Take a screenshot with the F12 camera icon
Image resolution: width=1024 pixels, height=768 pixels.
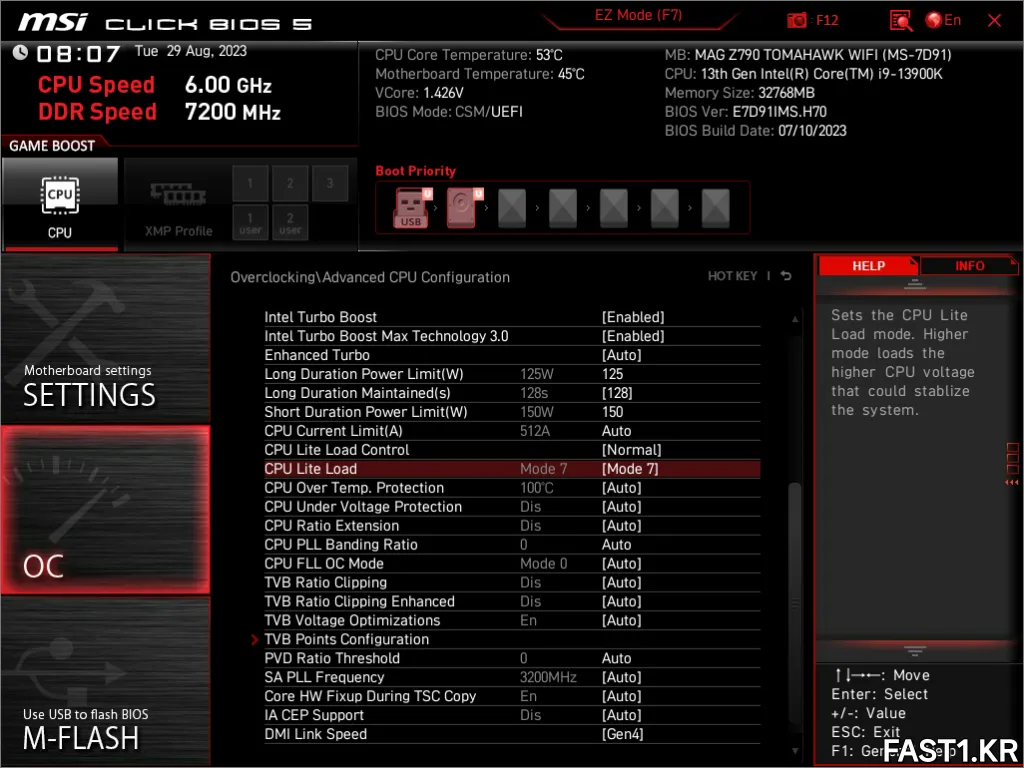point(796,20)
